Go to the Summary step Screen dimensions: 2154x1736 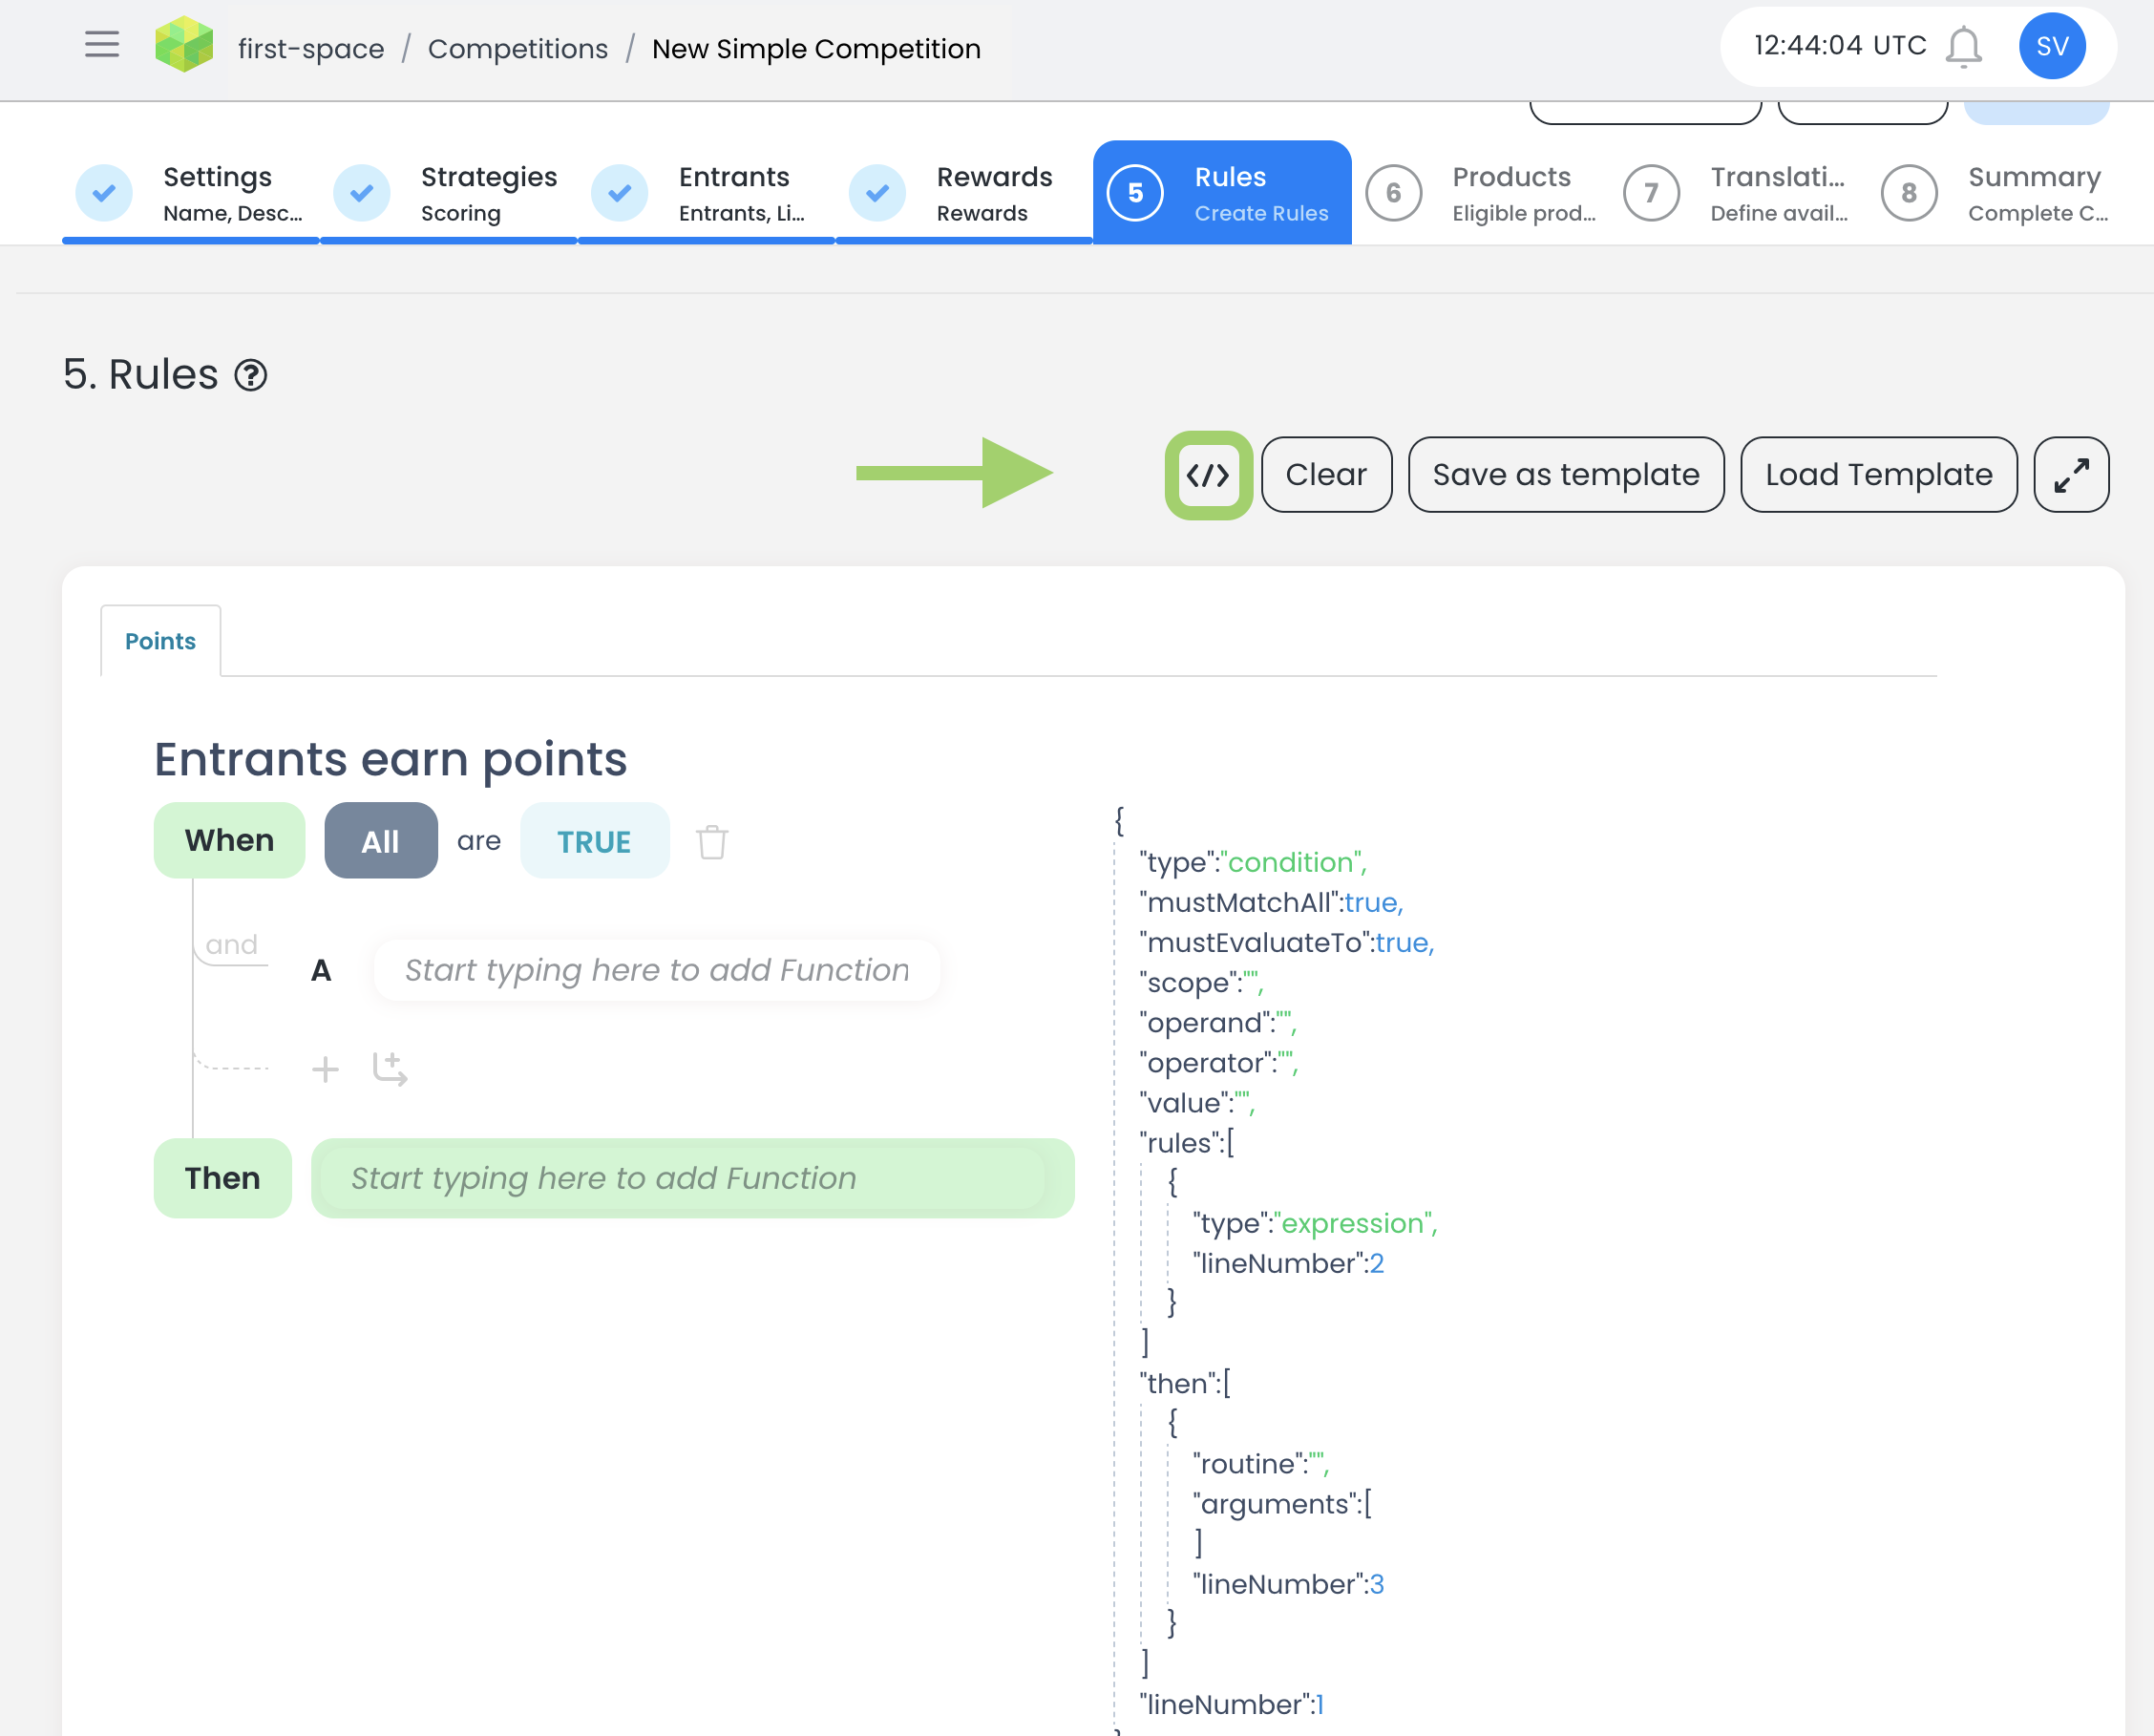pyautogui.click(x=1996, y=193)
